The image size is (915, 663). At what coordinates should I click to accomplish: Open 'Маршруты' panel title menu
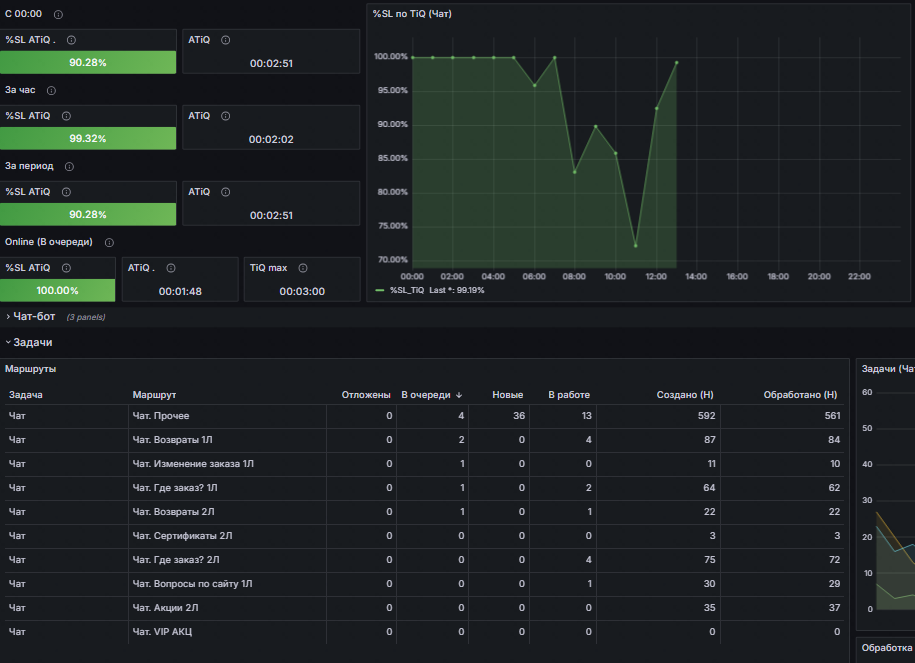[30, 369]
